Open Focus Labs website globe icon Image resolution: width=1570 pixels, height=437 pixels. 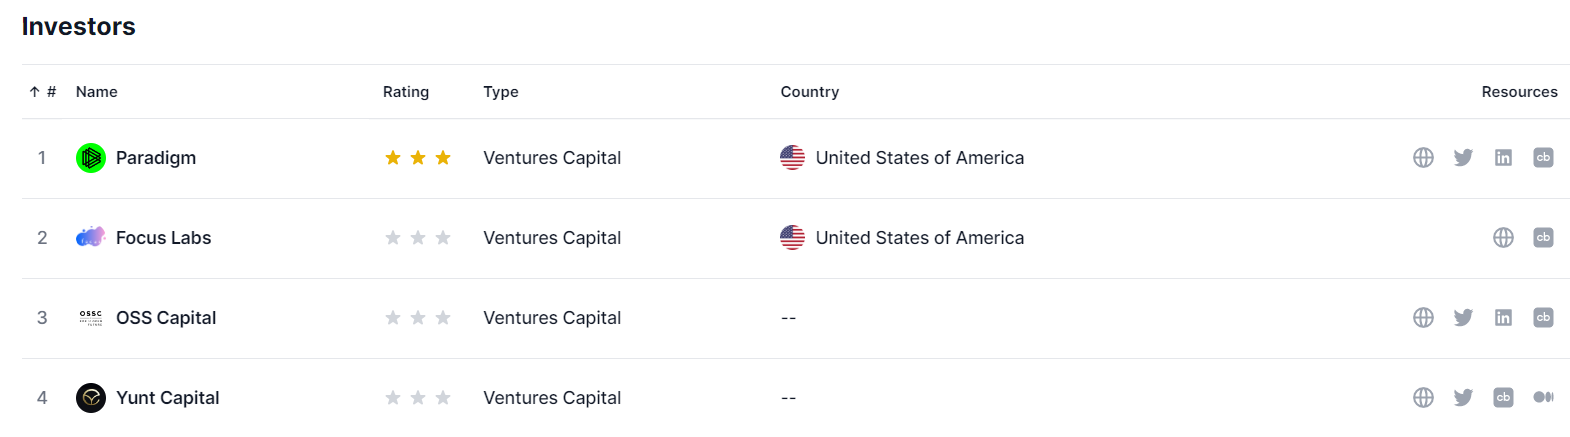point(1503,238)
